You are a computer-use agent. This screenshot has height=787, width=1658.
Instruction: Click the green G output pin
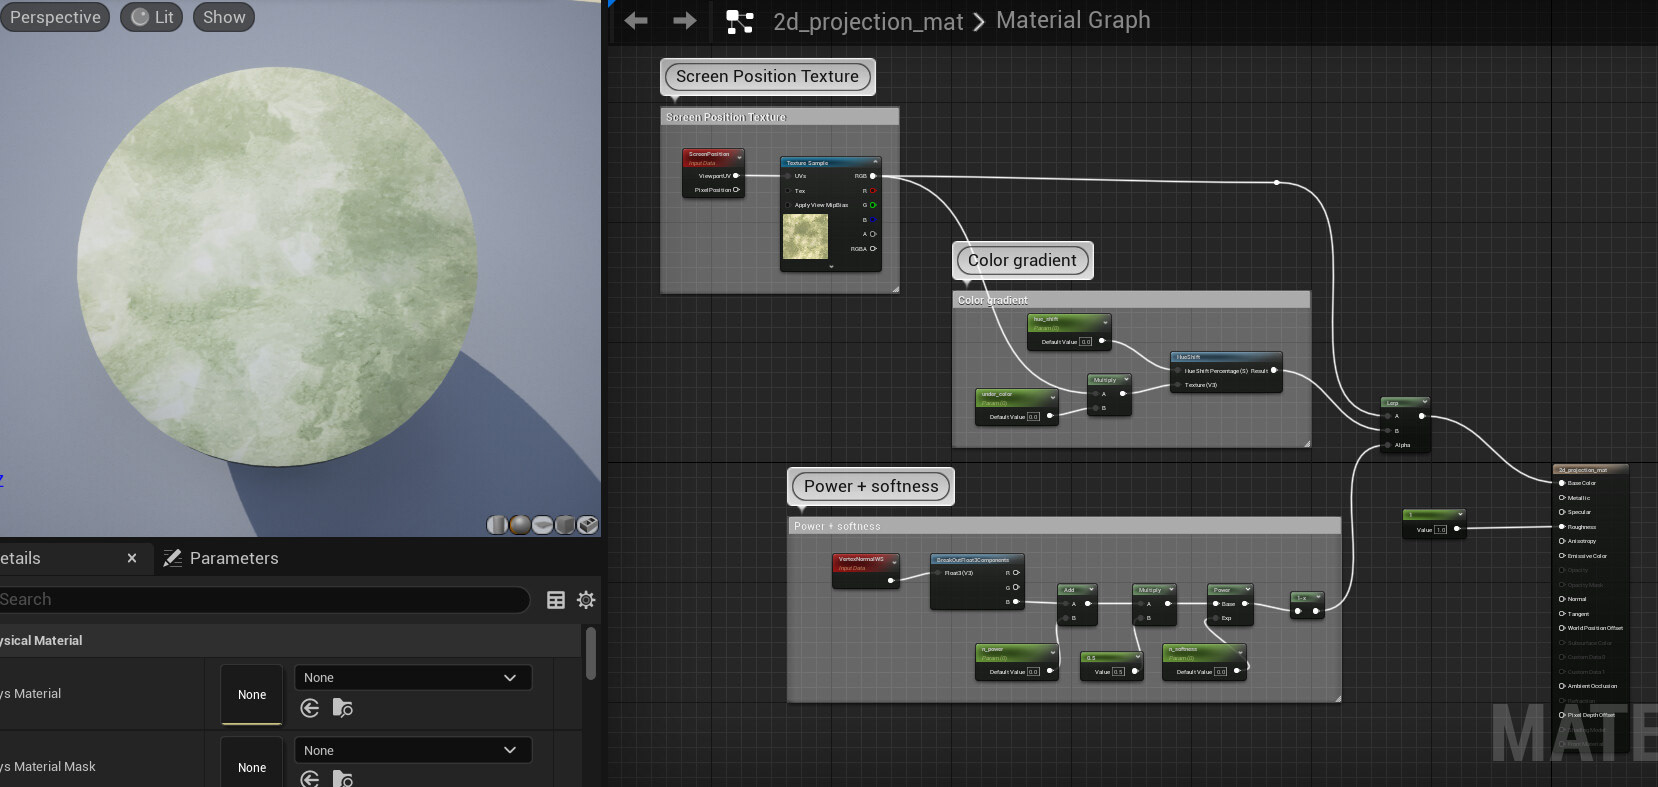coord(873,205)
